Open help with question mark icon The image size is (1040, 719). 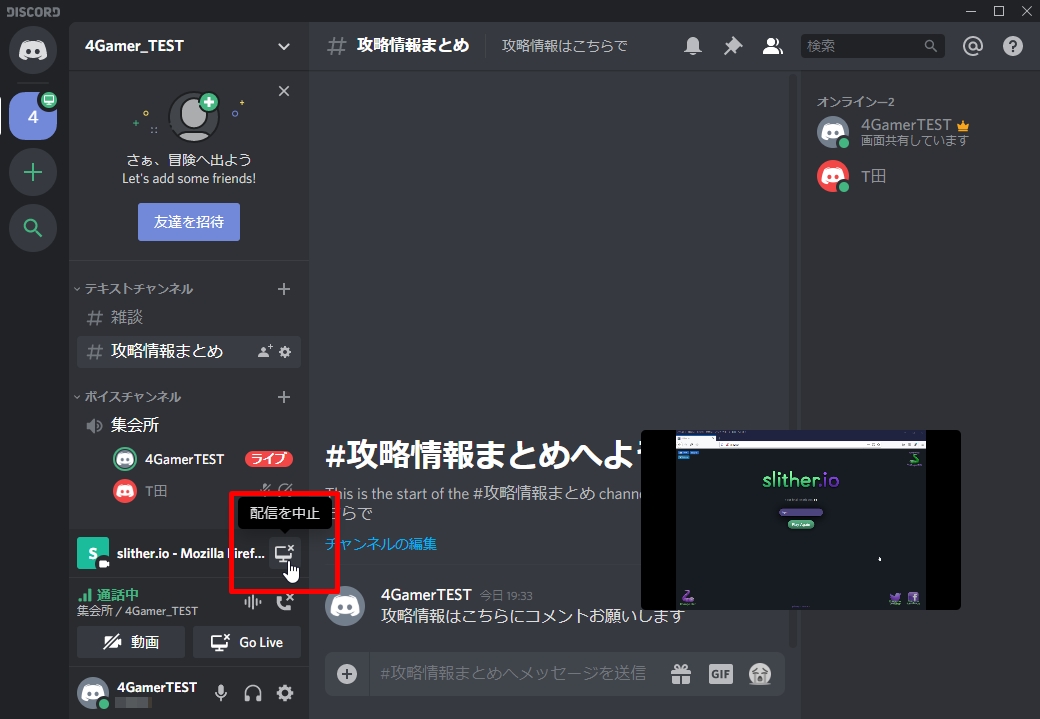(x=1012, y=46)
